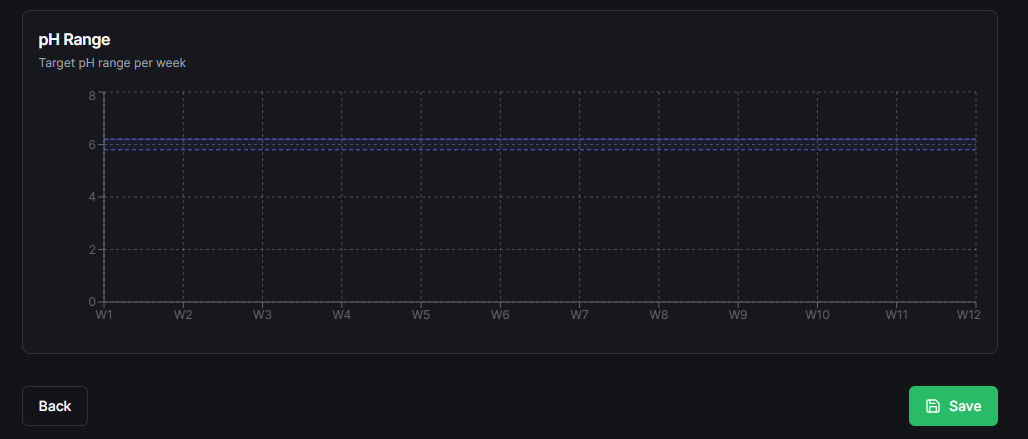Viewport: 1028px width, 439px height.
Task: Click the W11 axis label
Action: pos(896,315)
